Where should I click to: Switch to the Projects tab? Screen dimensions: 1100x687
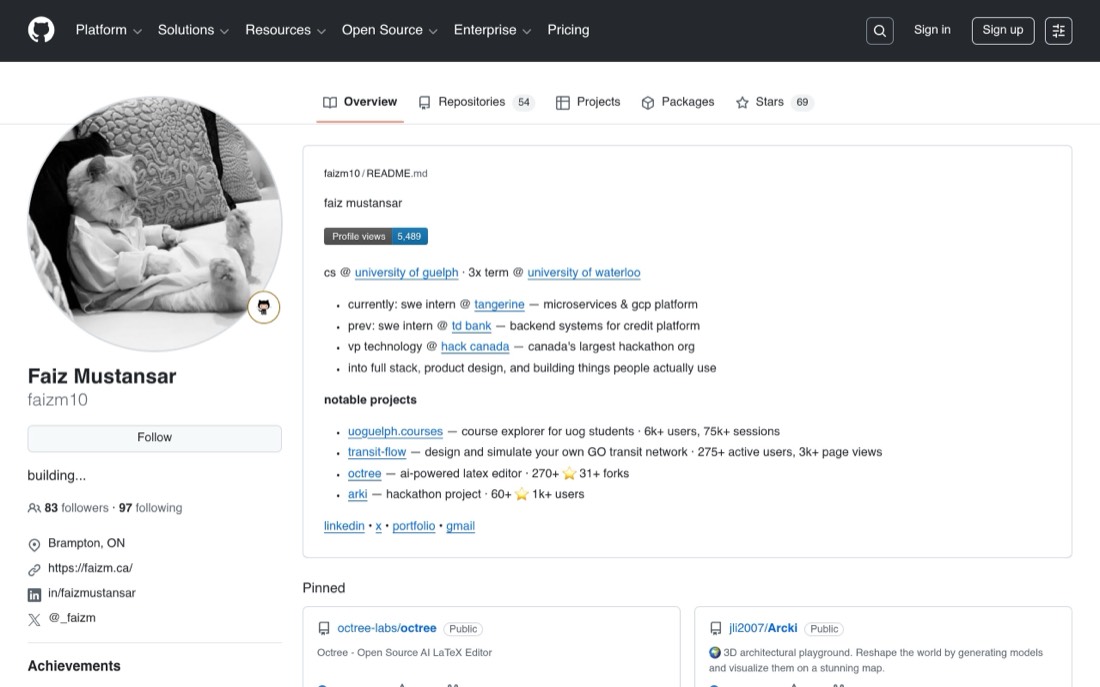coord(588,102)
